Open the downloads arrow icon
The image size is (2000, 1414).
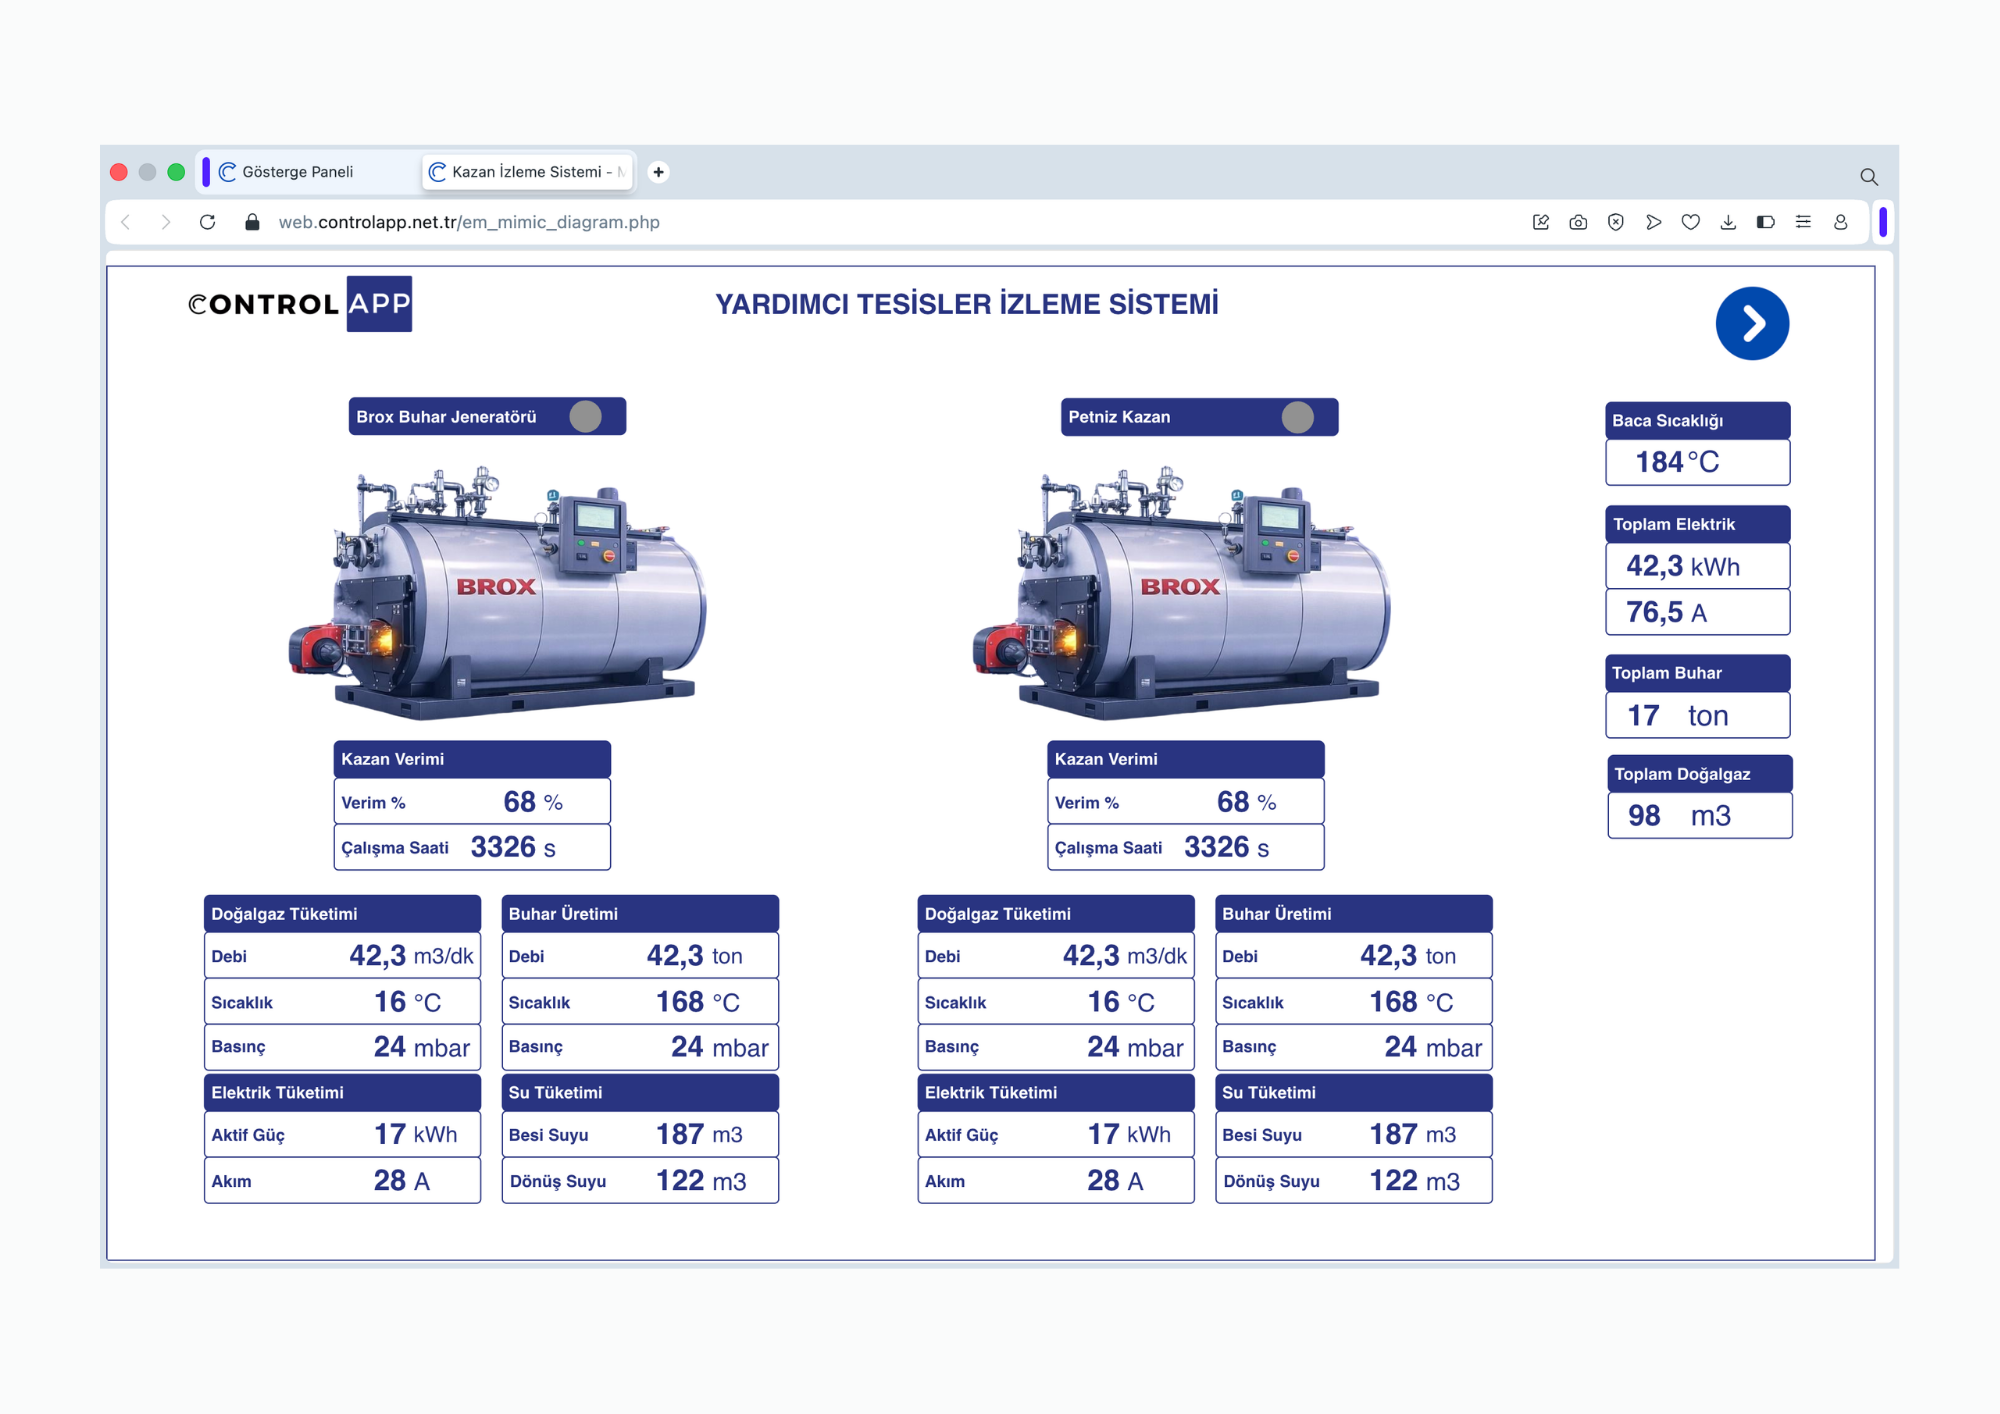pyautogui.click(x=1728, y=222)
